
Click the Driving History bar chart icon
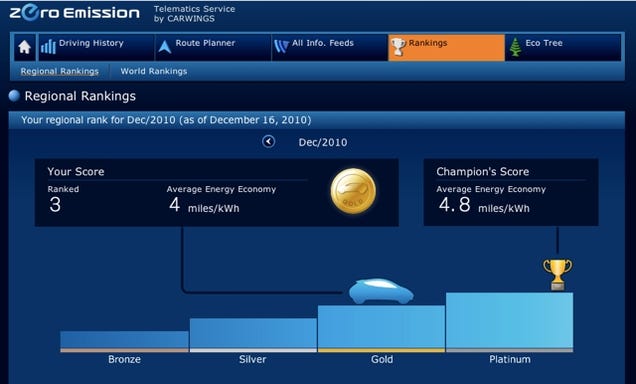pyautogui.click(x=48, y=47)
